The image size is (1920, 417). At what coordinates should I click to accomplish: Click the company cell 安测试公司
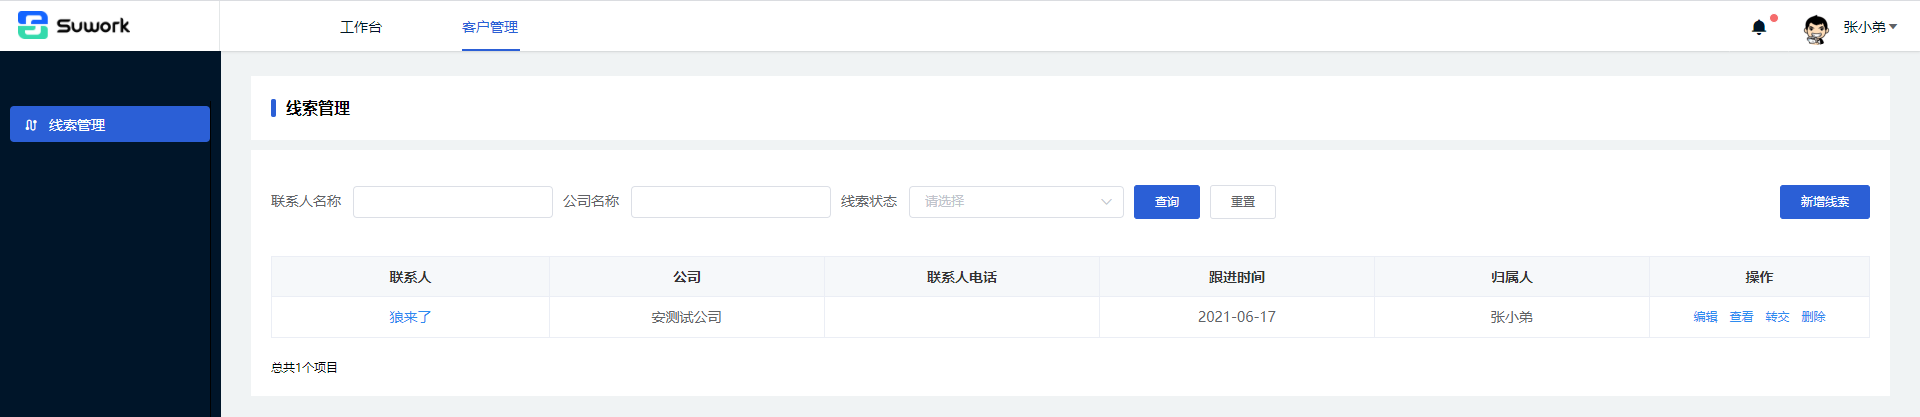click(x=687, y=317)
